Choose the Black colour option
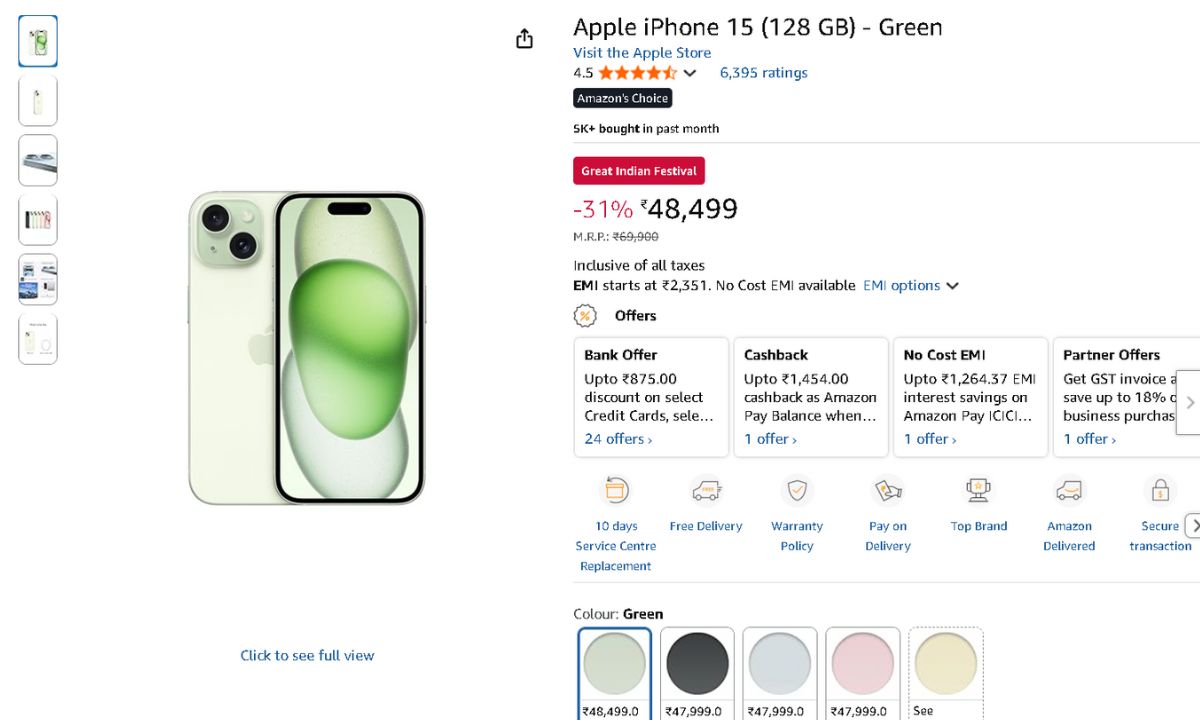The height and width of the screenshot is (720, 1200). point(697,664)
